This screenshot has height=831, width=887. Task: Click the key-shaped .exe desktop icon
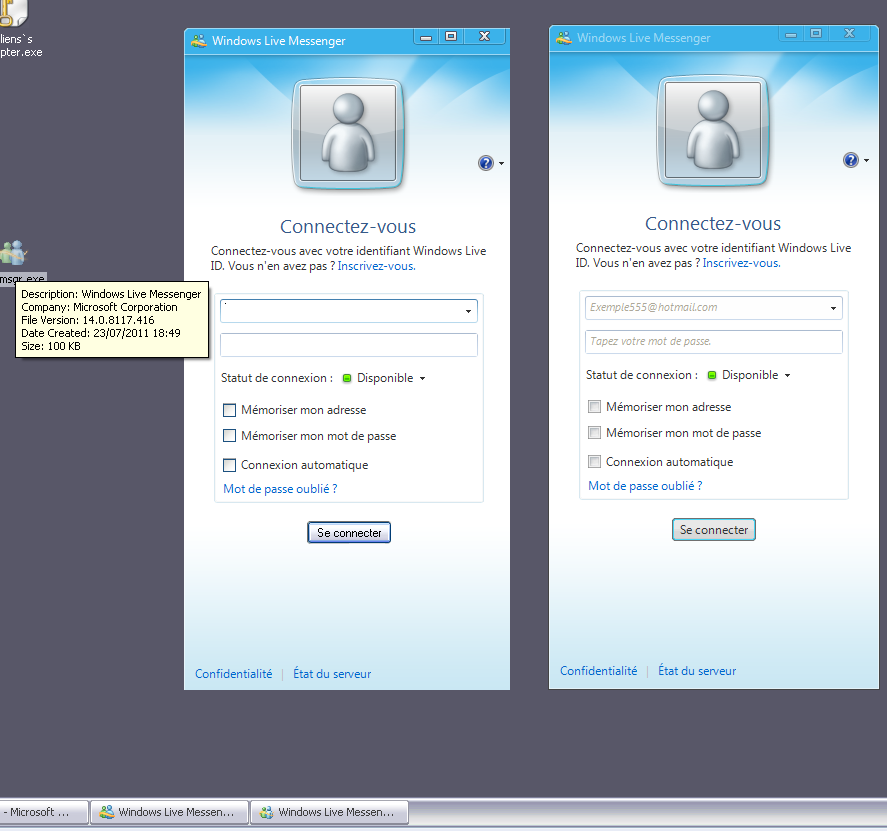coord(12,13)
